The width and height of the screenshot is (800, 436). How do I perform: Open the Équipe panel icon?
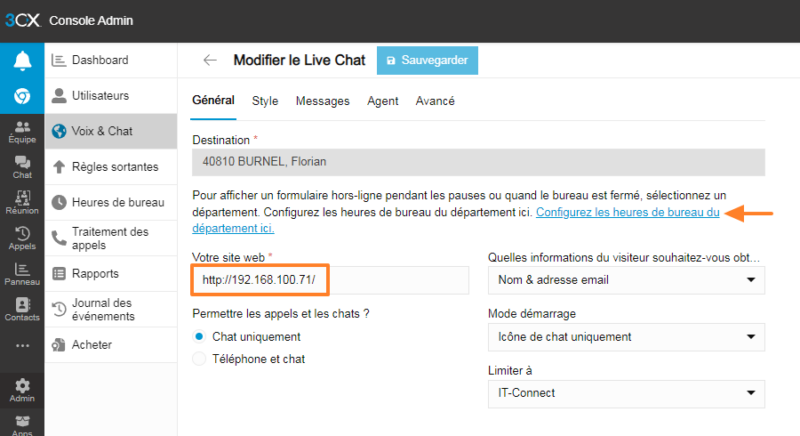tap(22, 132)
